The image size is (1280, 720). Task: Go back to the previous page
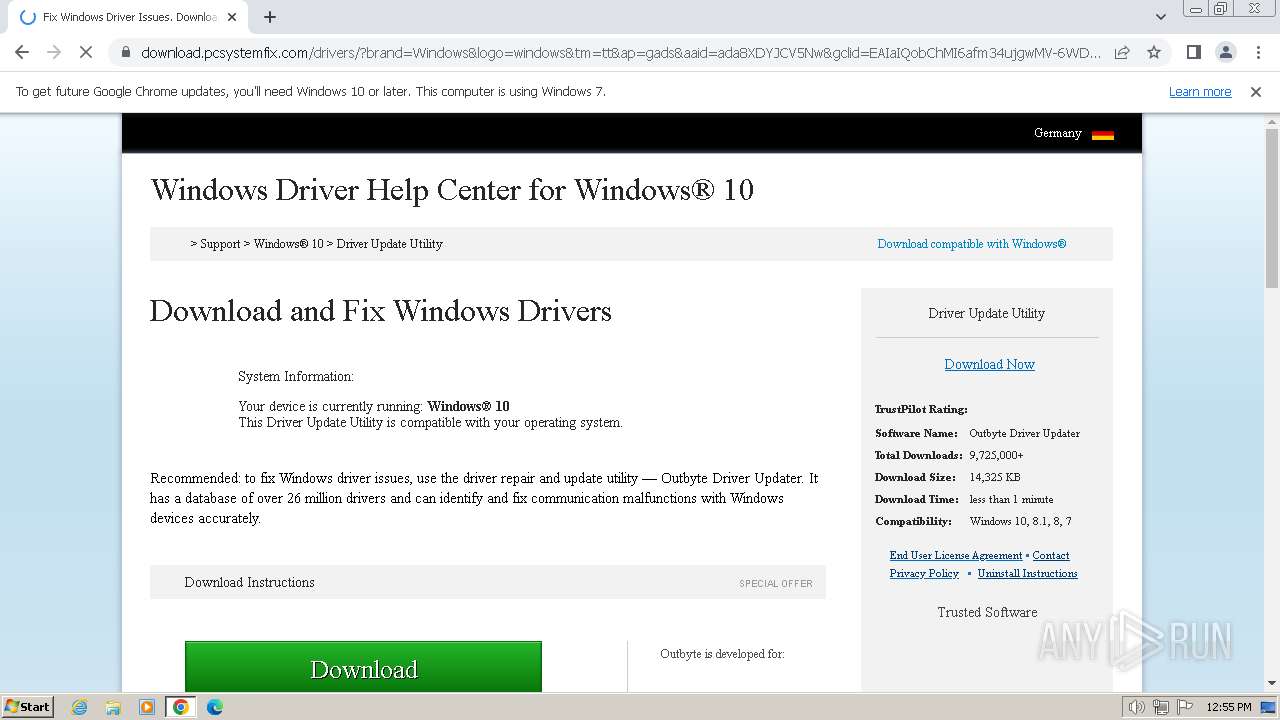point(22,52)
